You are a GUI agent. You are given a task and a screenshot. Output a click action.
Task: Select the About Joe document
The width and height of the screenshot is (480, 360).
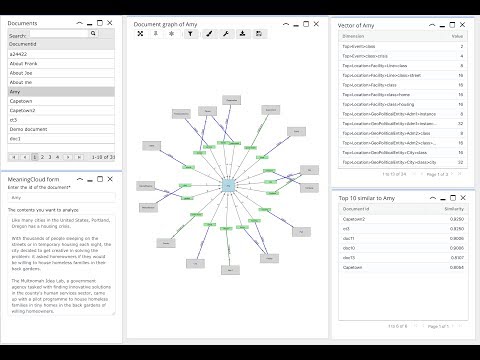[x=61, y=73]
